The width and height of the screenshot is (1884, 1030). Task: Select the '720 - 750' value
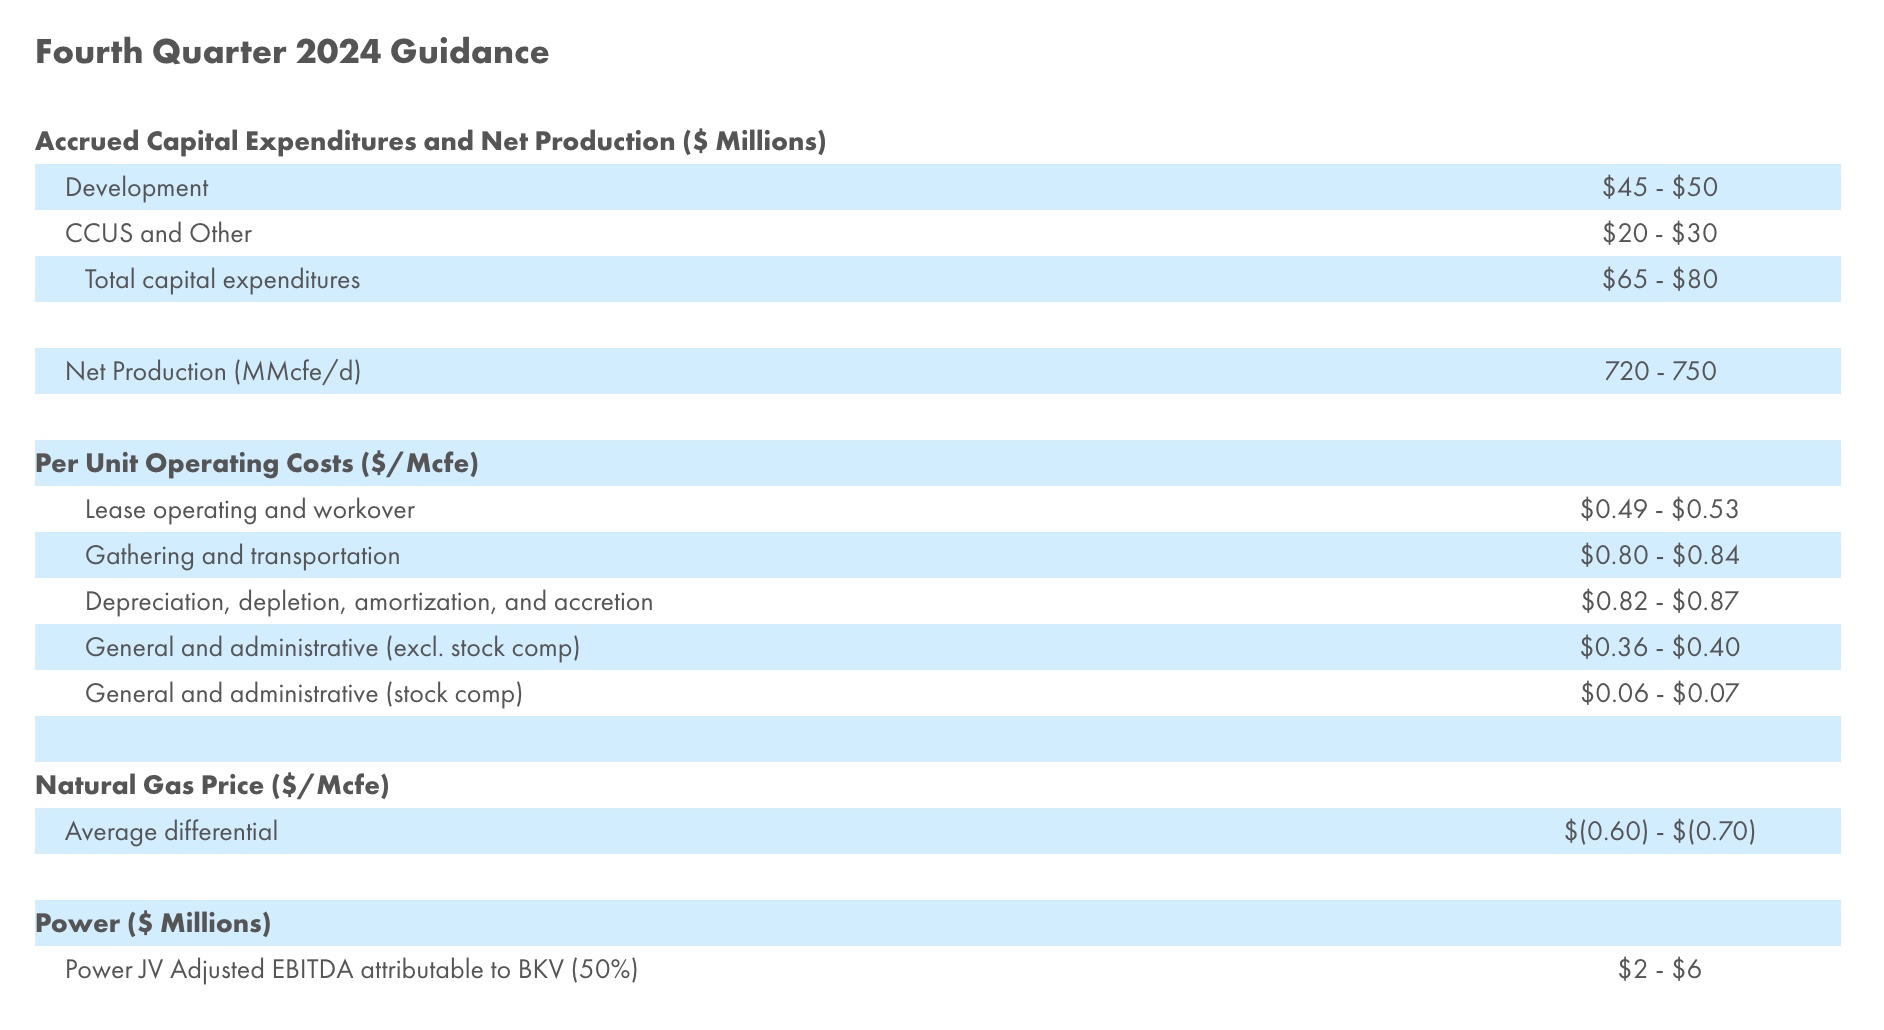coord(1660,371)
